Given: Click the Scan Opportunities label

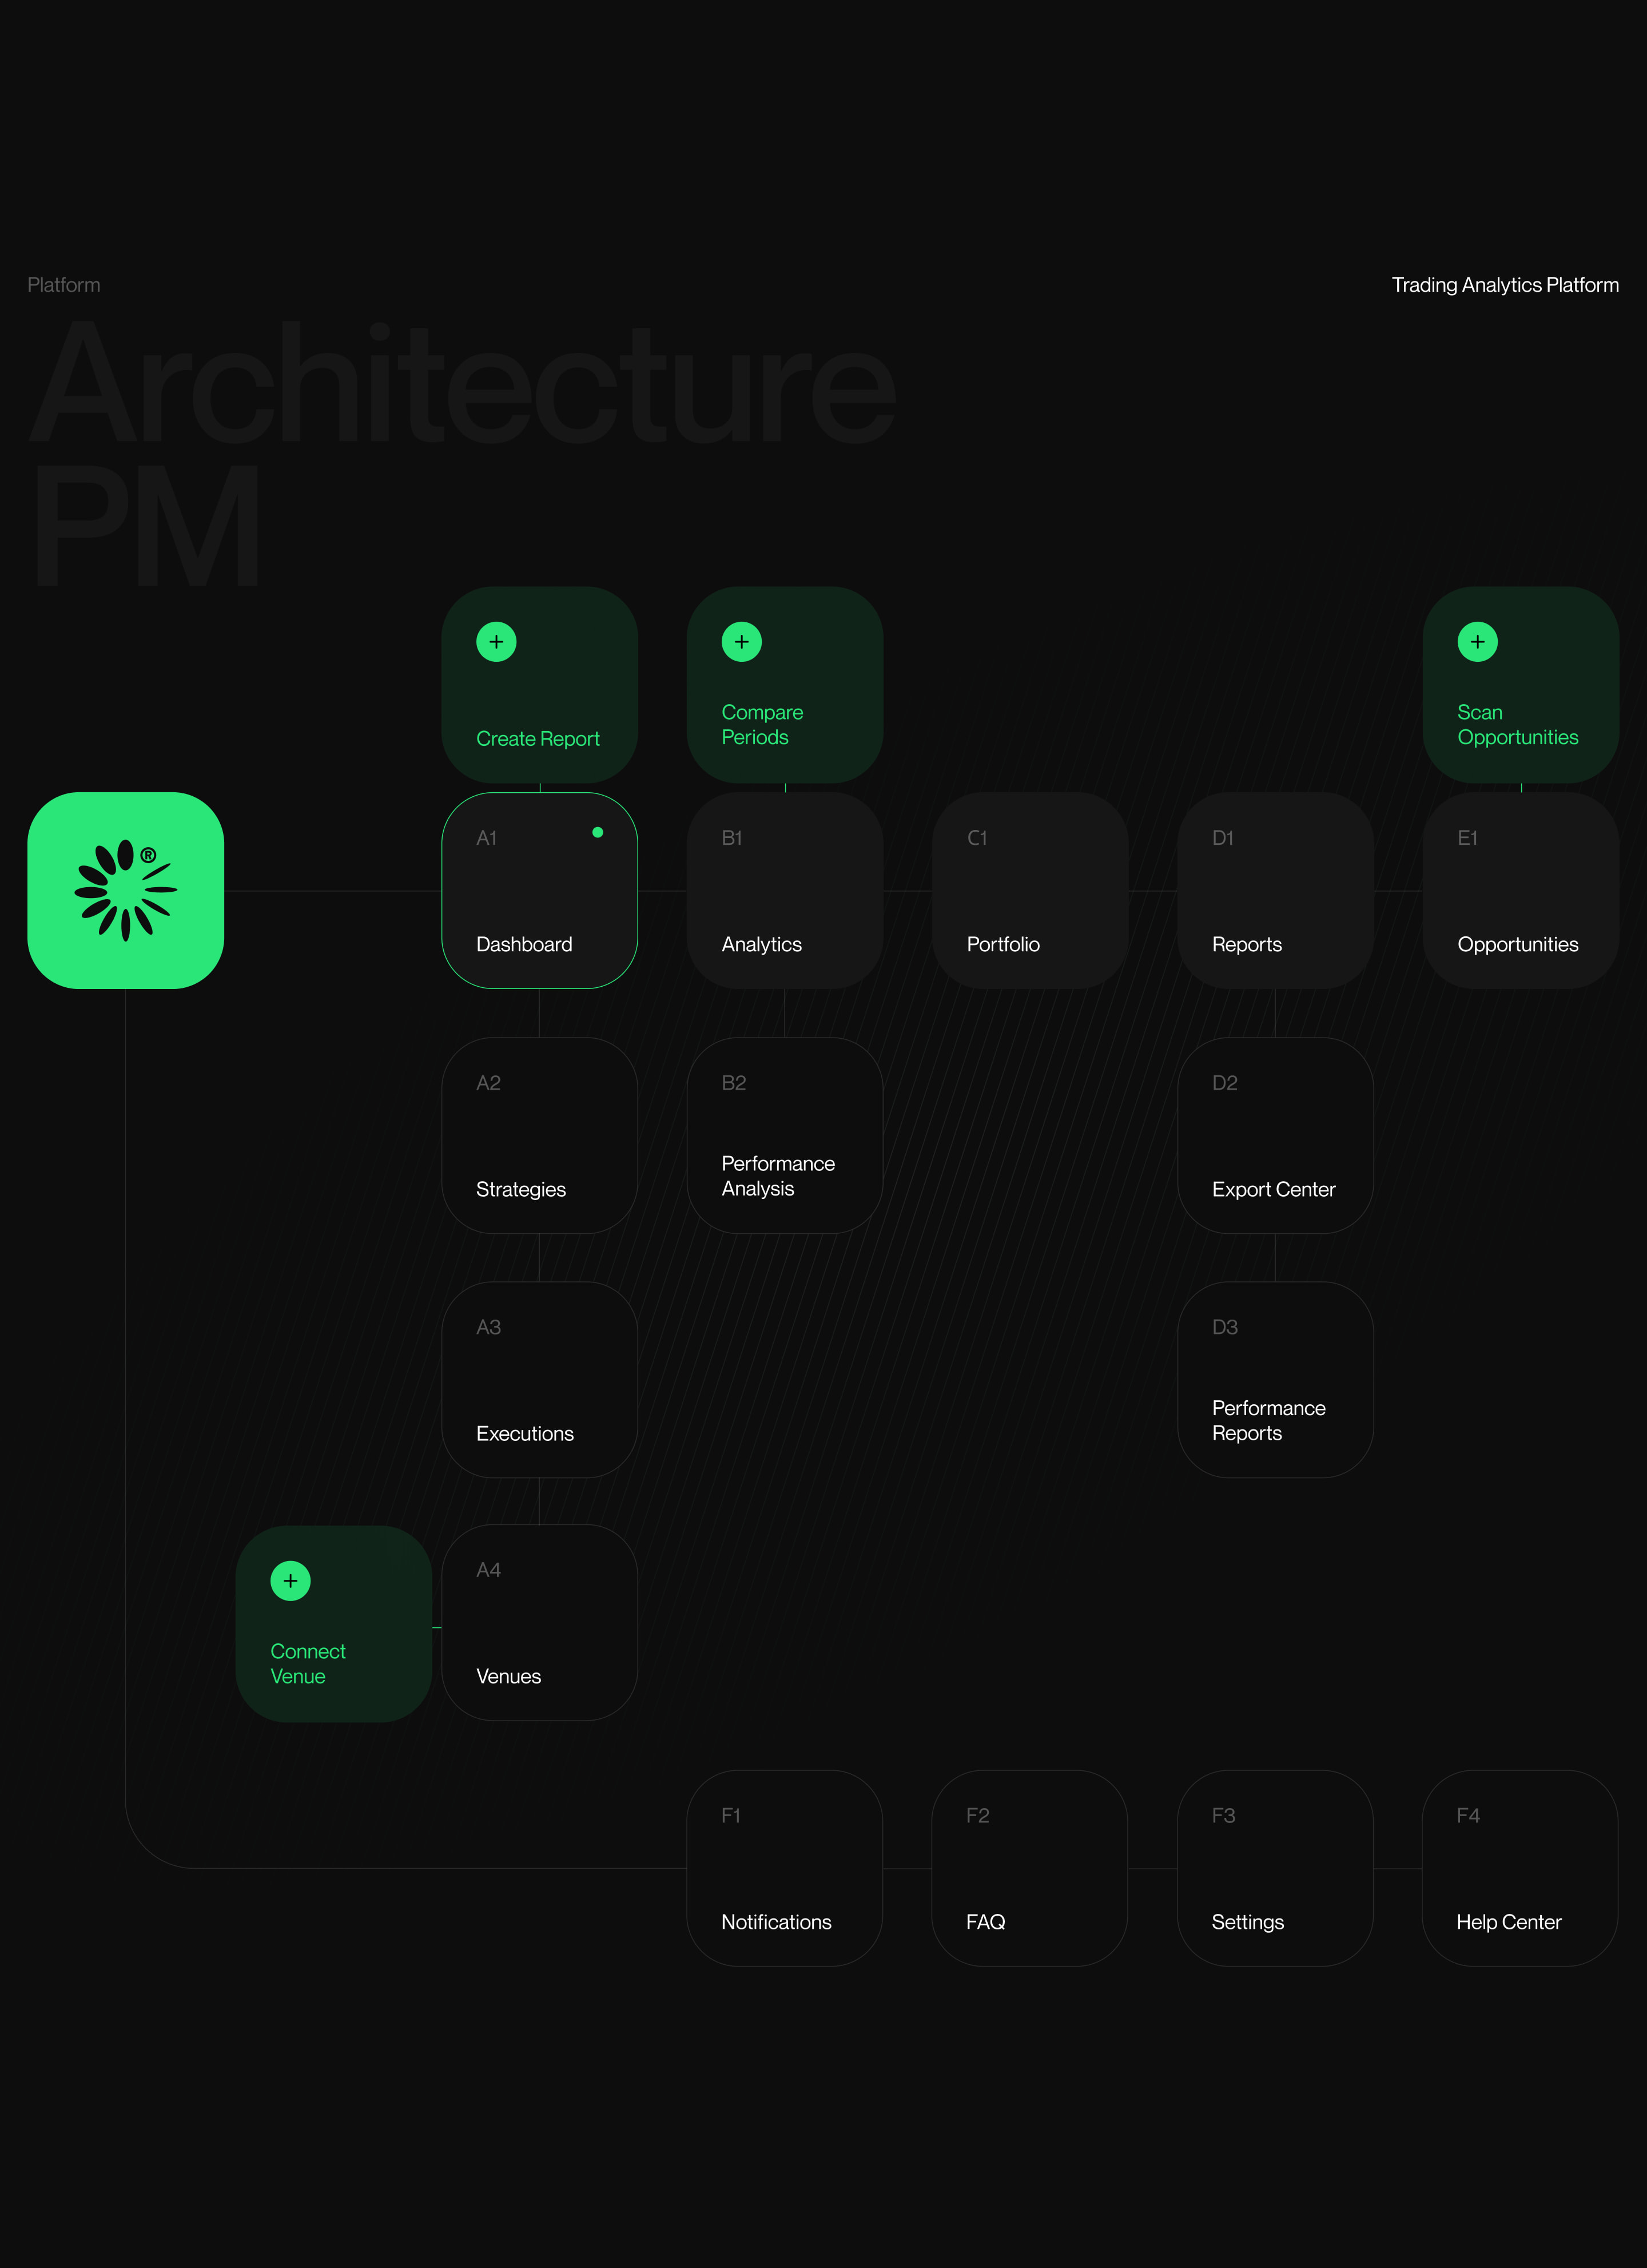Looking at the screenshot, I should (x=1518, y=725).
